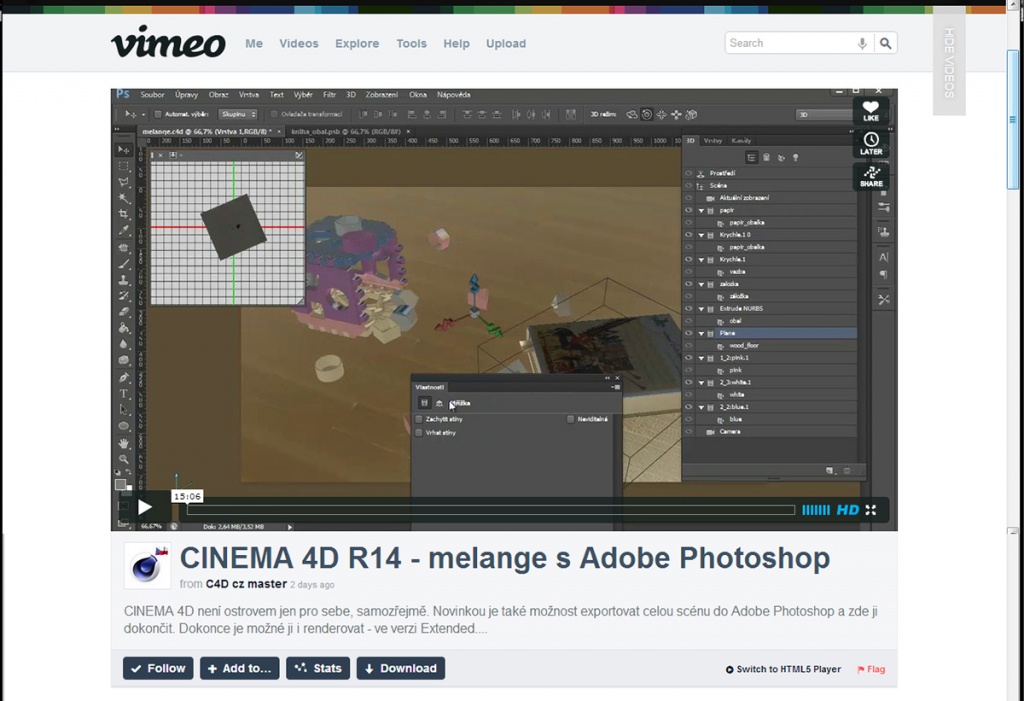Check the Neviditelná checkbox
1024x701 pixels.
[571, 419]
